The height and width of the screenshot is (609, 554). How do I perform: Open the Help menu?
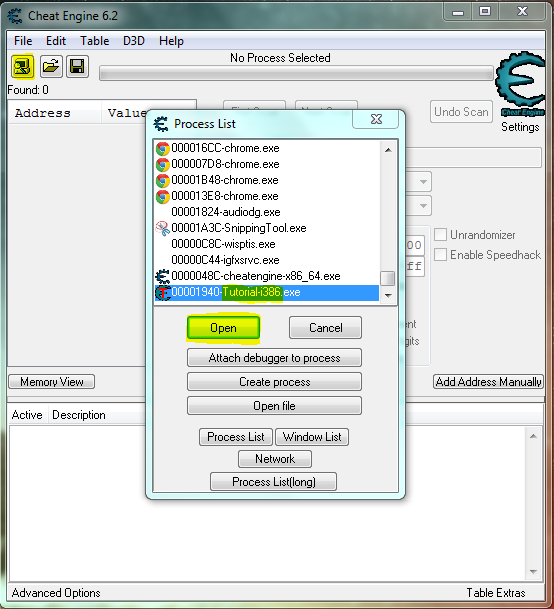point(171,41)
